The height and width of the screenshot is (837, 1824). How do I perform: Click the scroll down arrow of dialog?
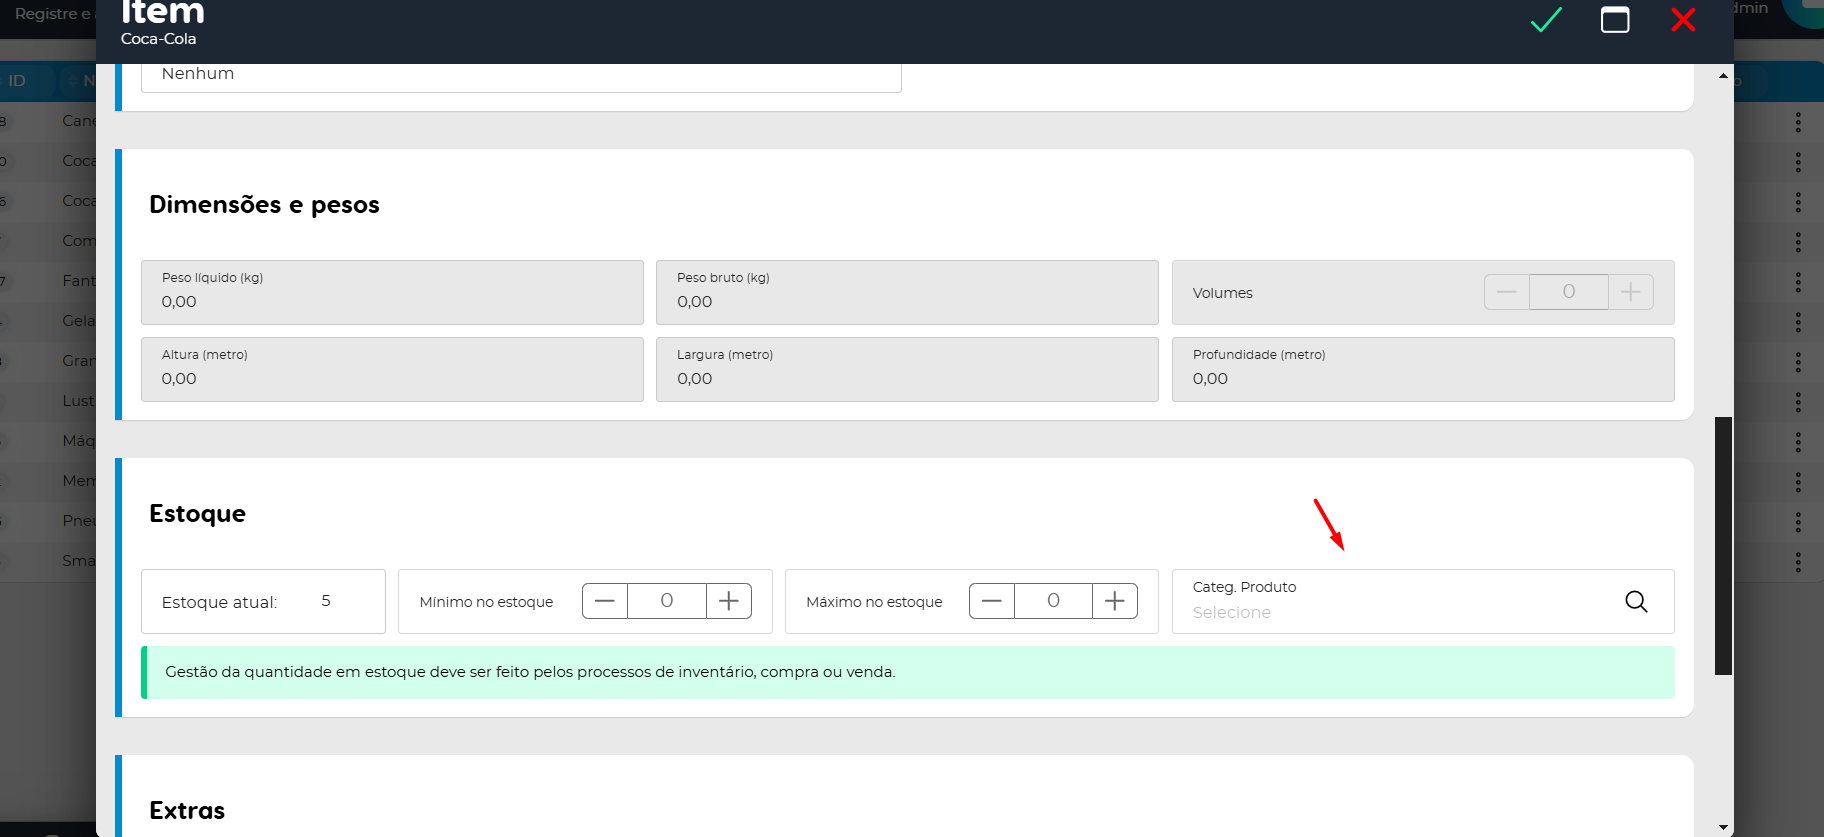click(x=1723, y=827)
